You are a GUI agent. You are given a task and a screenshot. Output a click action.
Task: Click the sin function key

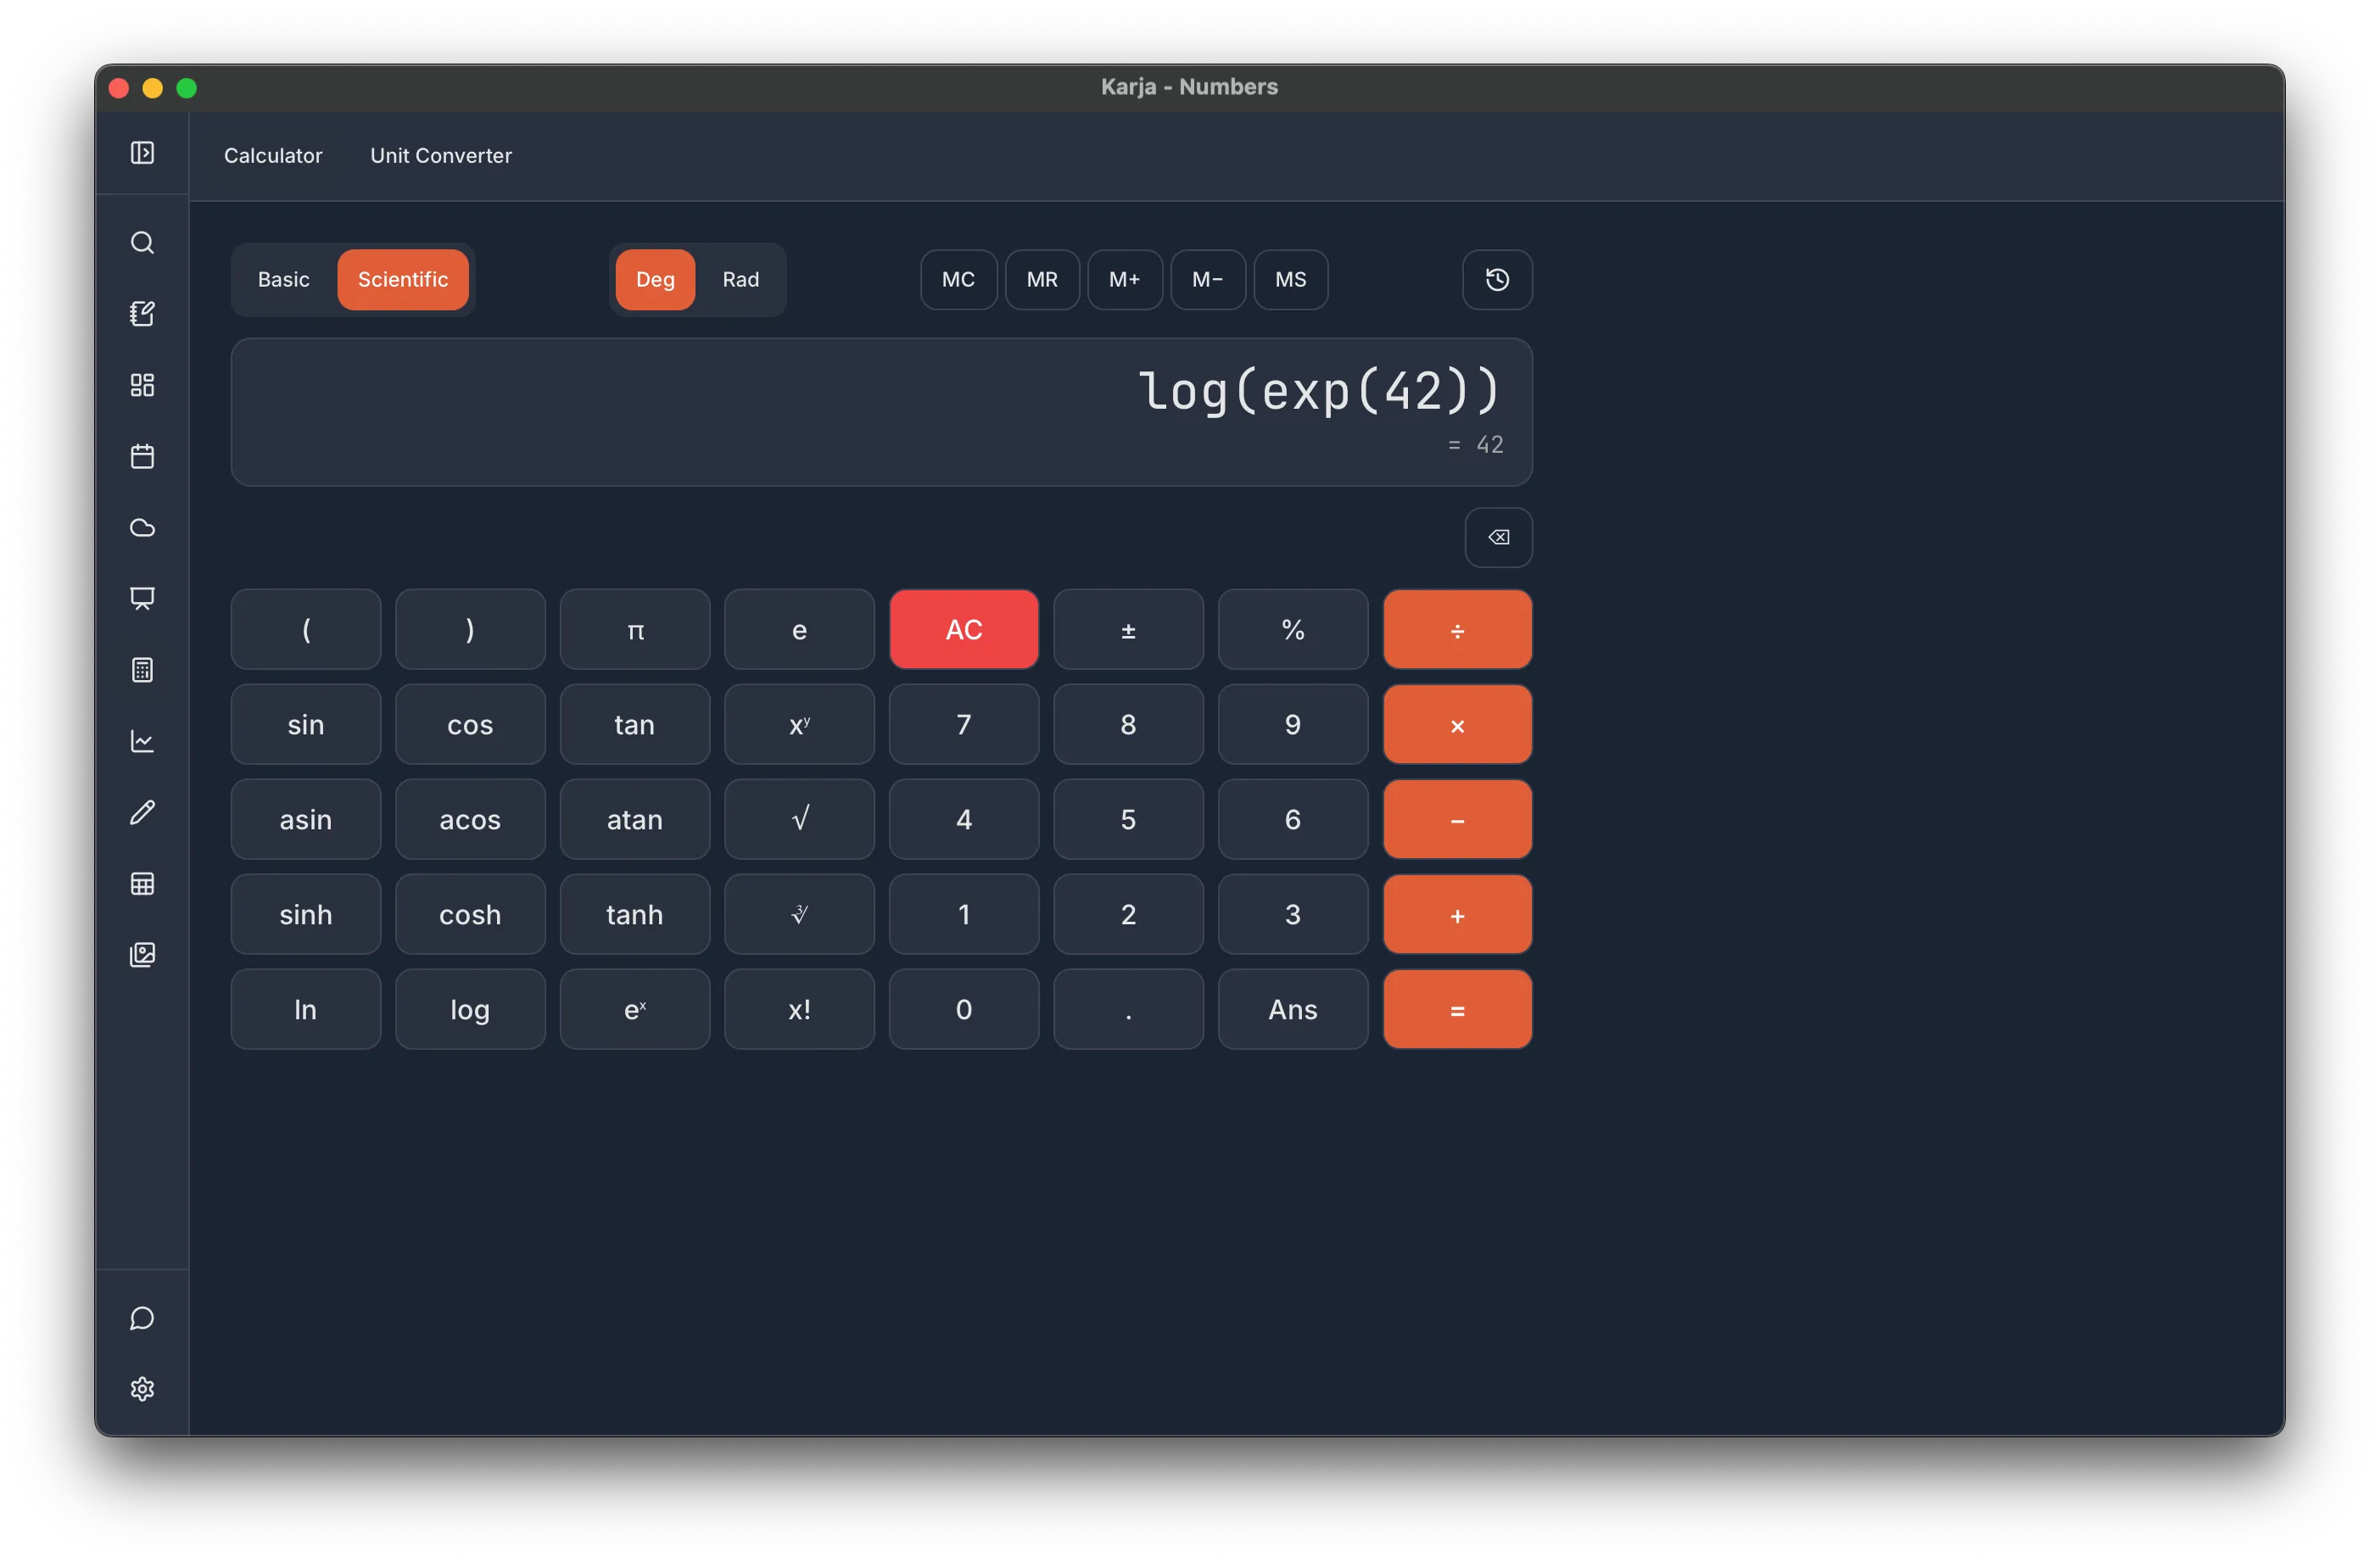pos(306,725)
